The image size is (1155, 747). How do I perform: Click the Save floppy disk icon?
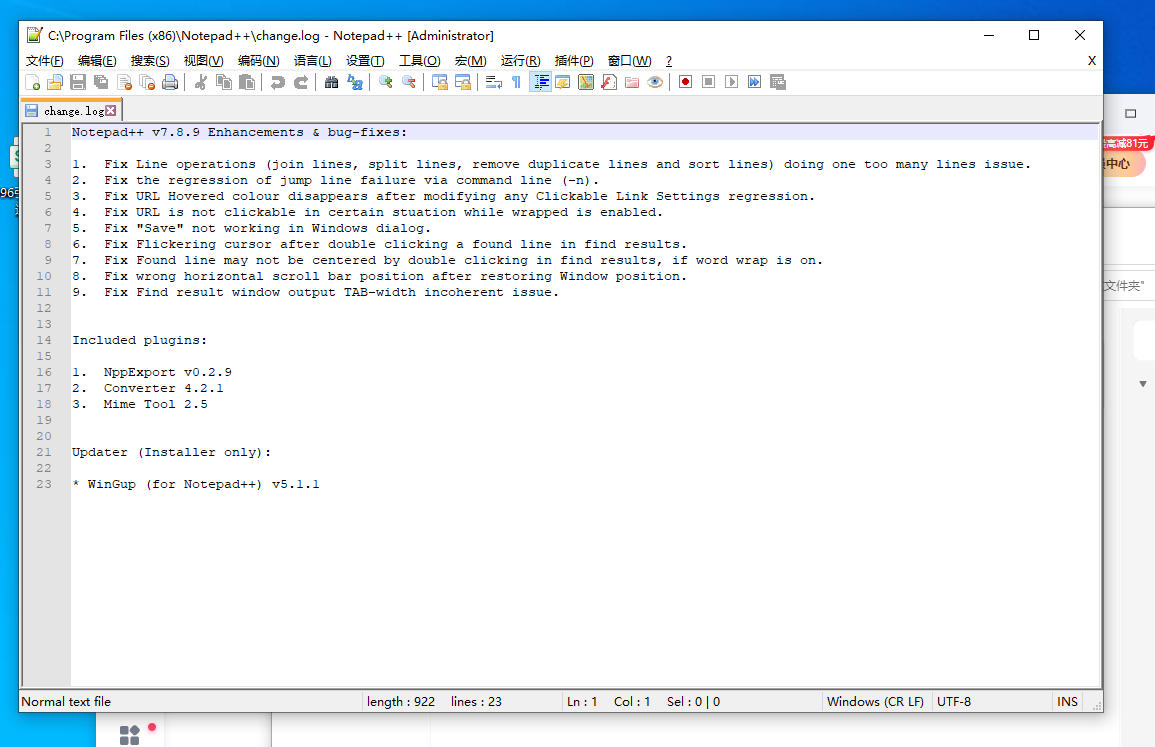[78, 82]
